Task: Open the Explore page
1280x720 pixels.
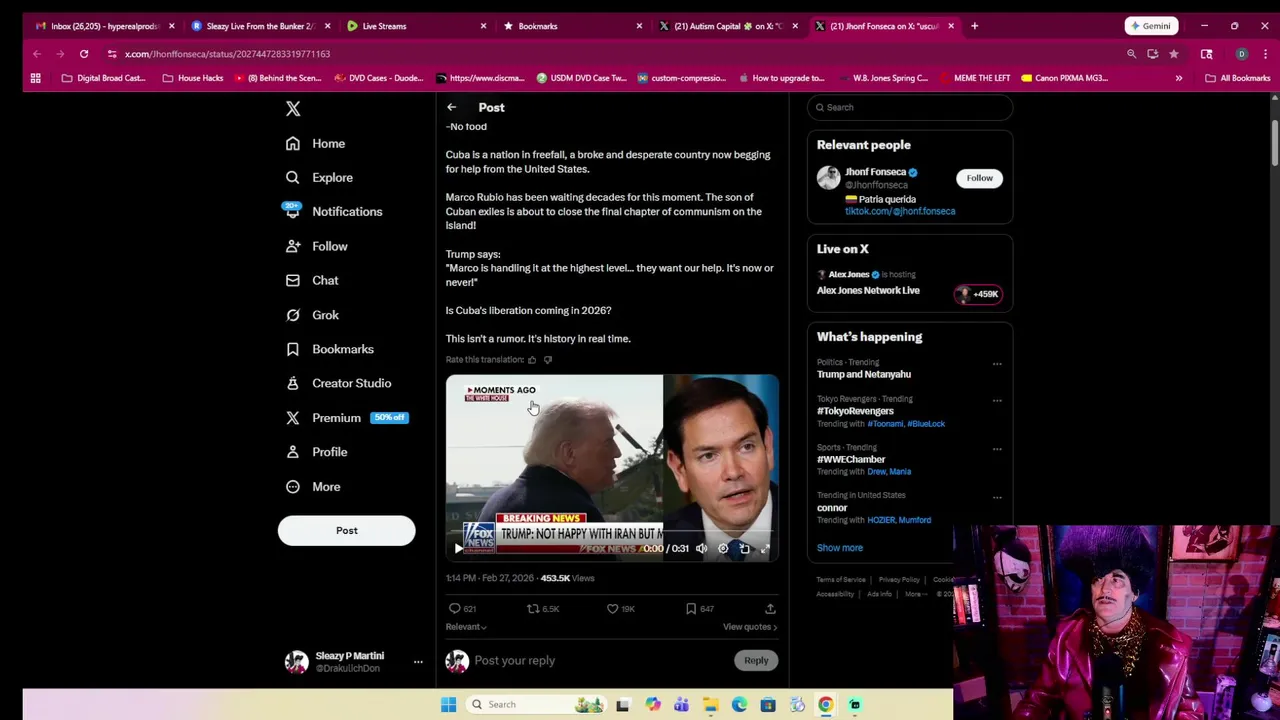Action: coord(319,178)
